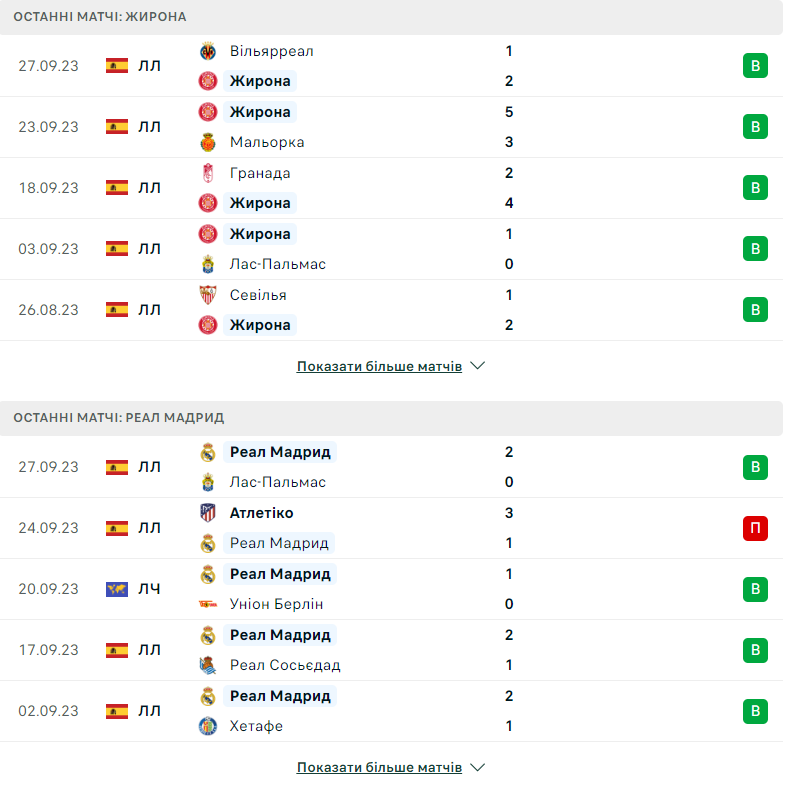This screenshot has height=788, width=787.
Task: Click the Real Sociedad club crest icon
Action: click(208, 665)
